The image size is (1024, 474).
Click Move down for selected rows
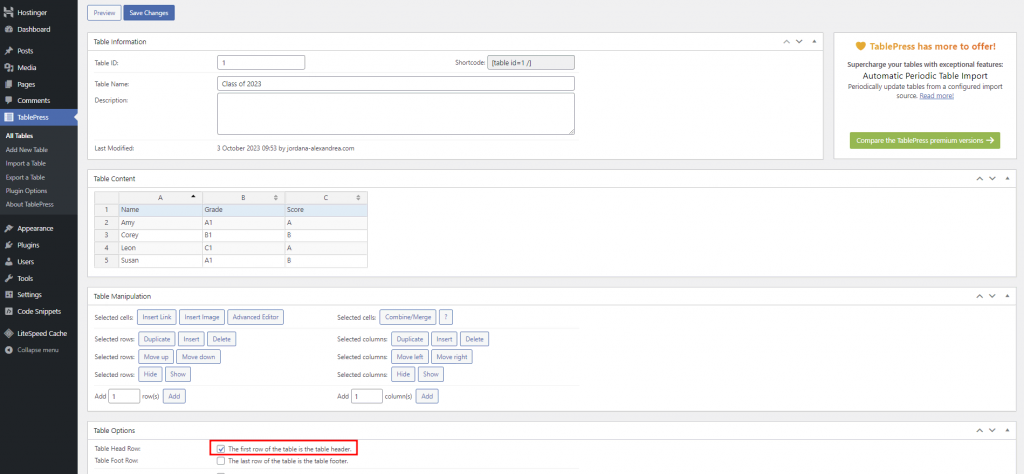199,357
